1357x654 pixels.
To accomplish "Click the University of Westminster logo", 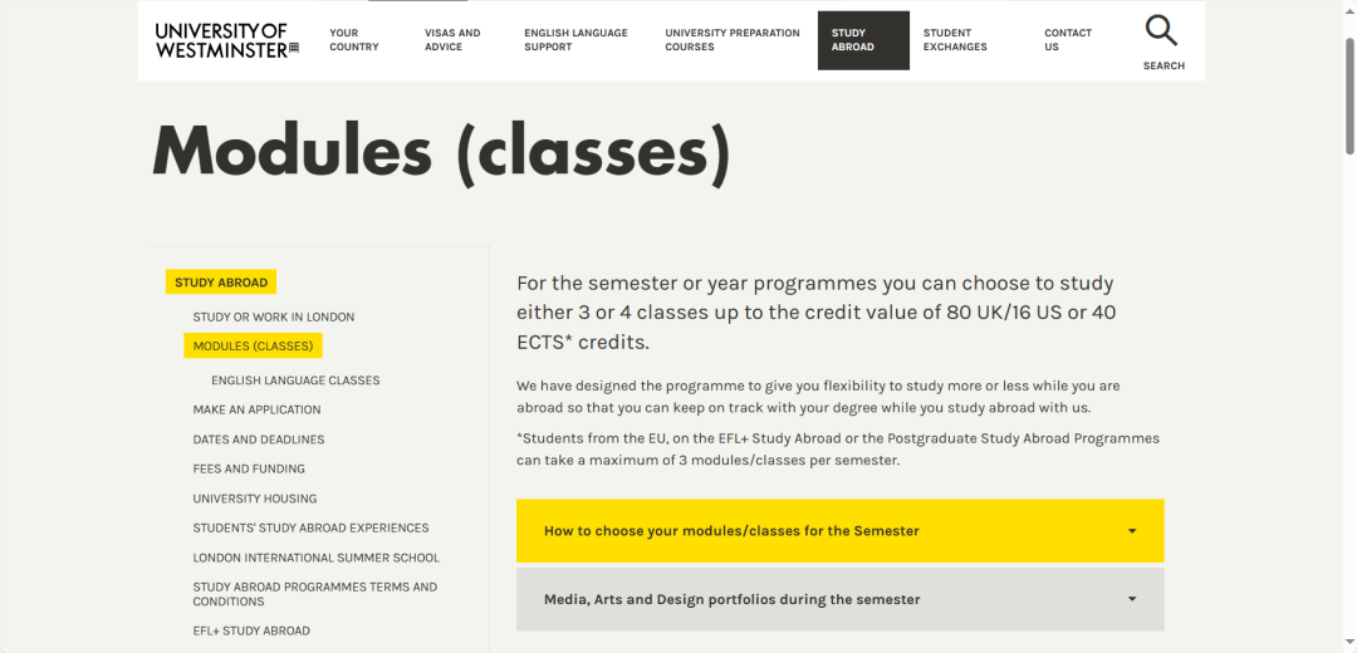I will point(226,41).
